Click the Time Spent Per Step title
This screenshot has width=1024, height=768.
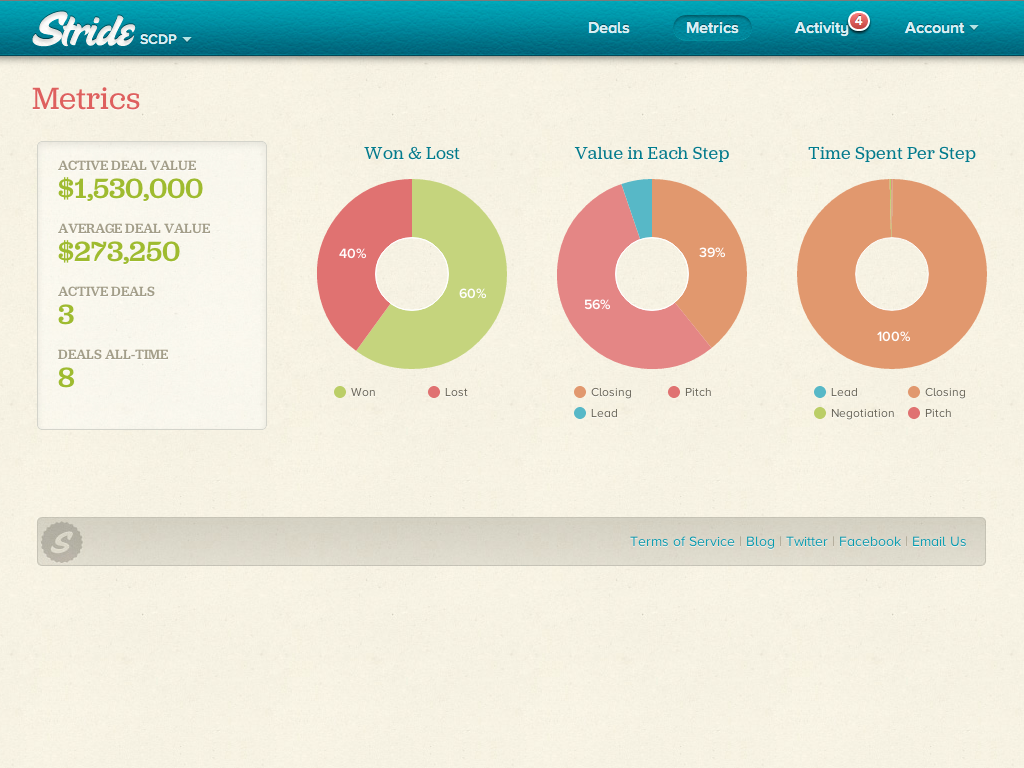pyautogui.click(x=891, y=153)
